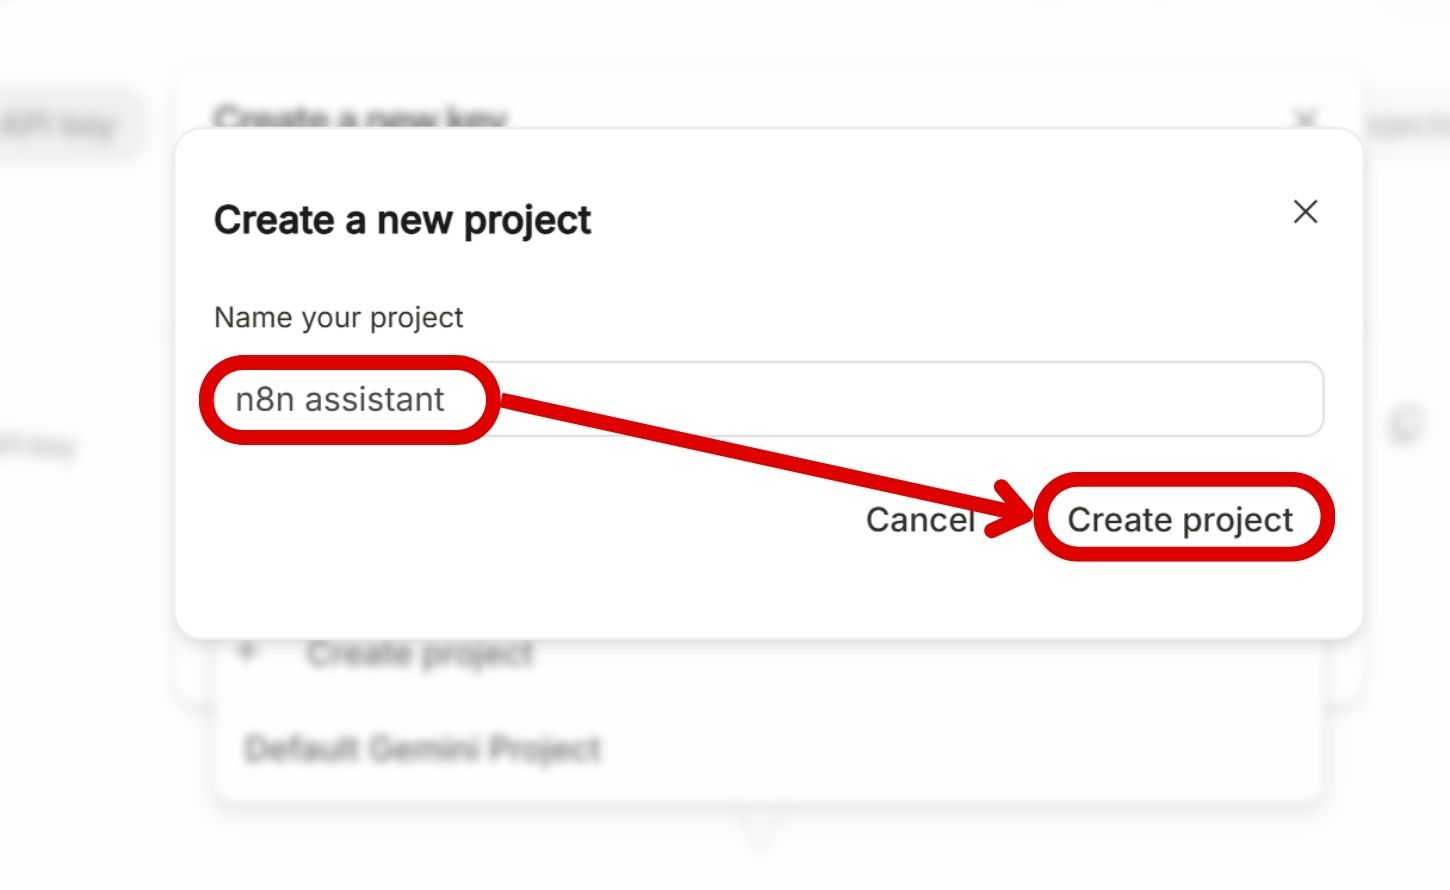The width and height of the screenshot is (1450, 890).
Task: Click the Create a new project heading
Action: tap(402, 220)
